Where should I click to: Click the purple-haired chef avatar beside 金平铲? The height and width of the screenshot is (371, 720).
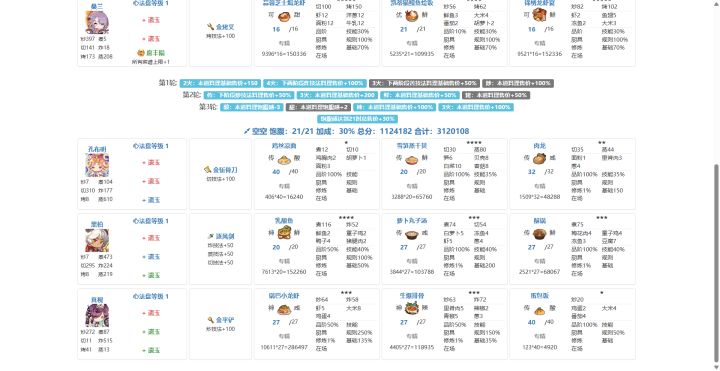point(97,315)
